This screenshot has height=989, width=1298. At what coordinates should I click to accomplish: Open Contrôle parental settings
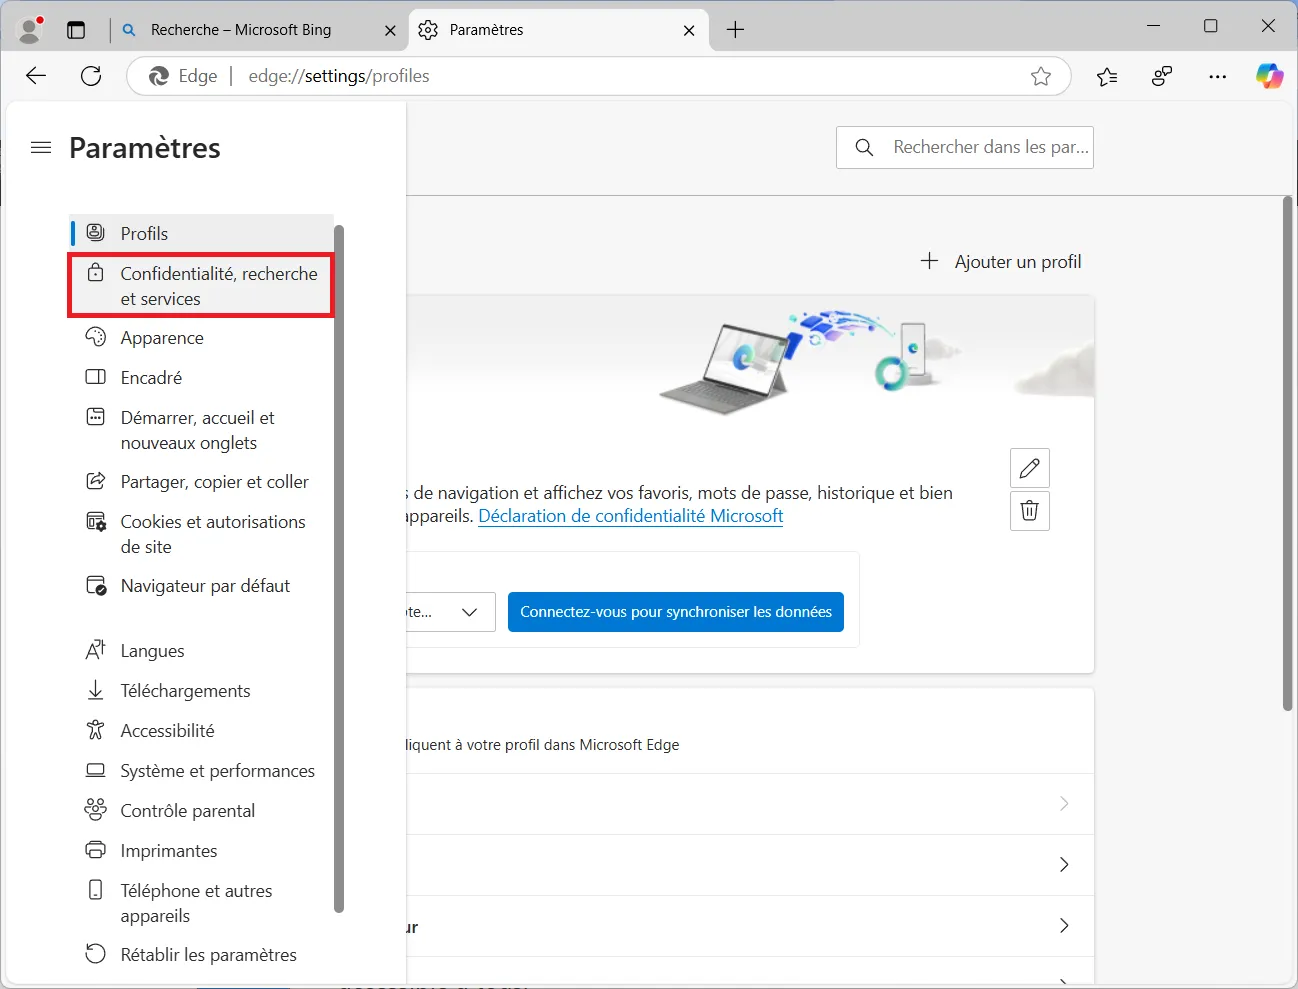click(x=201, y=811)
